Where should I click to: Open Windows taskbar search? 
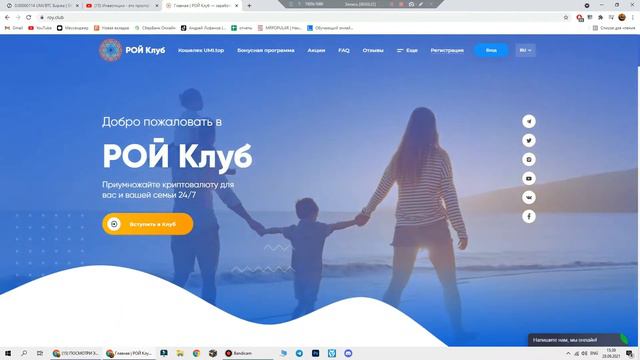pos(24,353)
